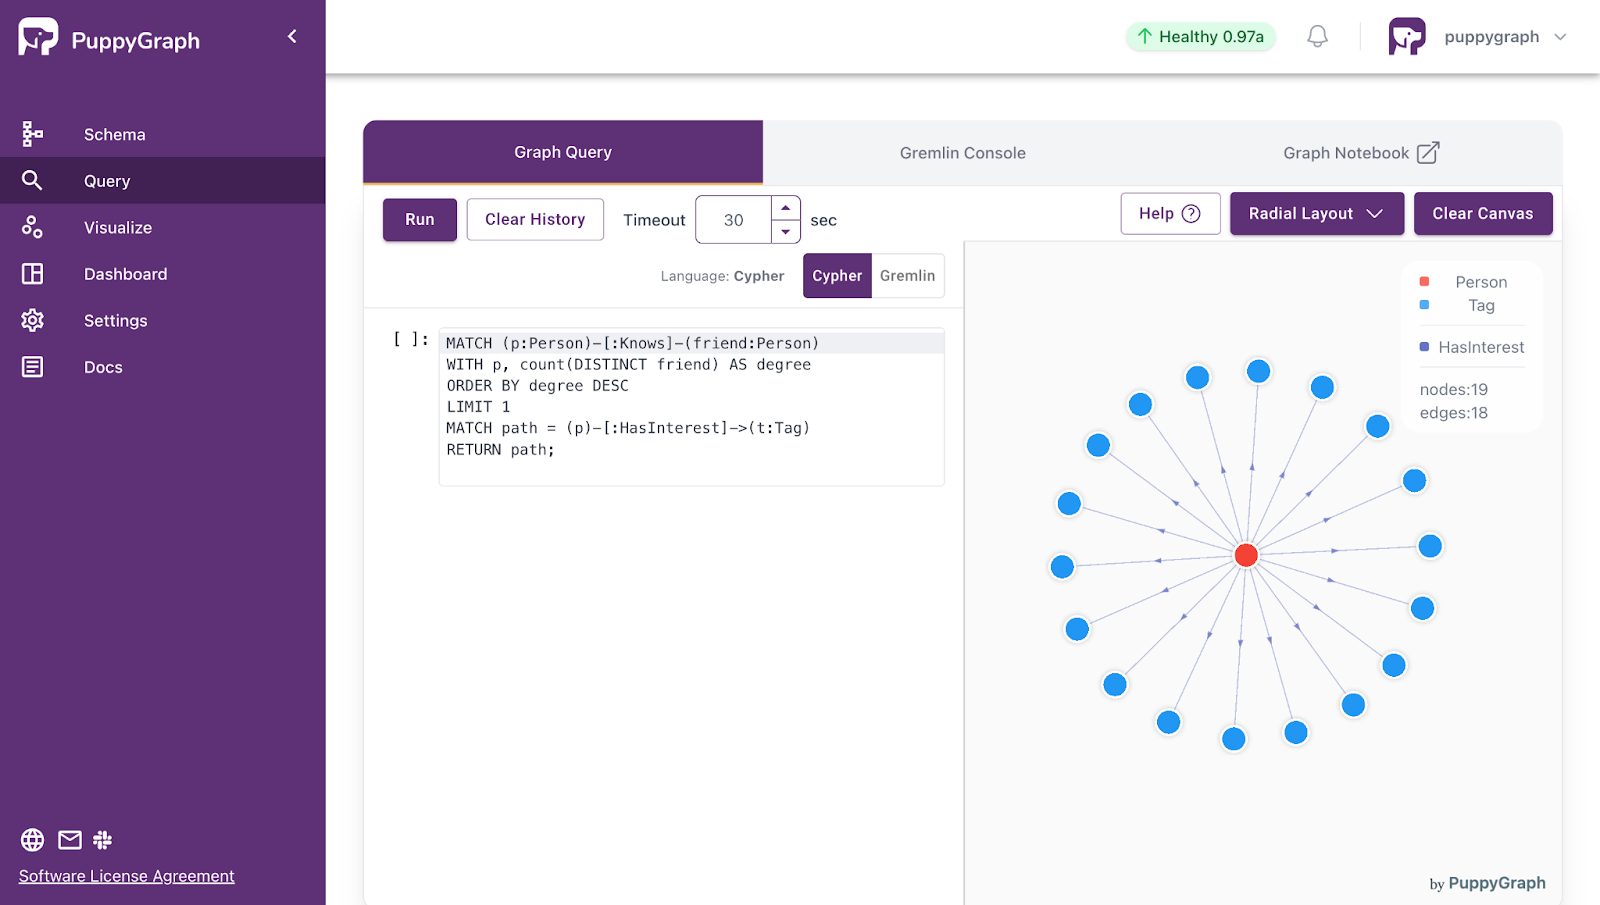The height and width of the screenshot is (905, 1600).
Task: Go to the Visualize menu label
Action: coord(118,227)
